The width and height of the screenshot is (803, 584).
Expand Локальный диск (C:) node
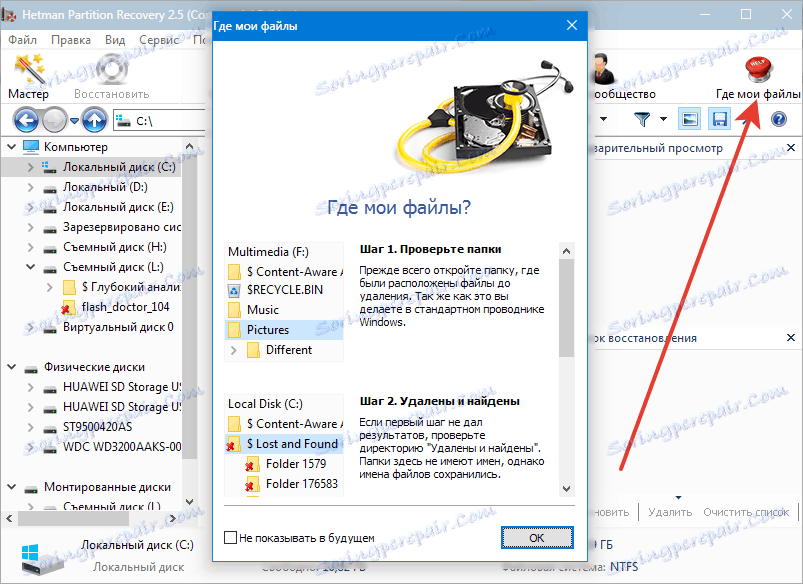click(30, 167)
